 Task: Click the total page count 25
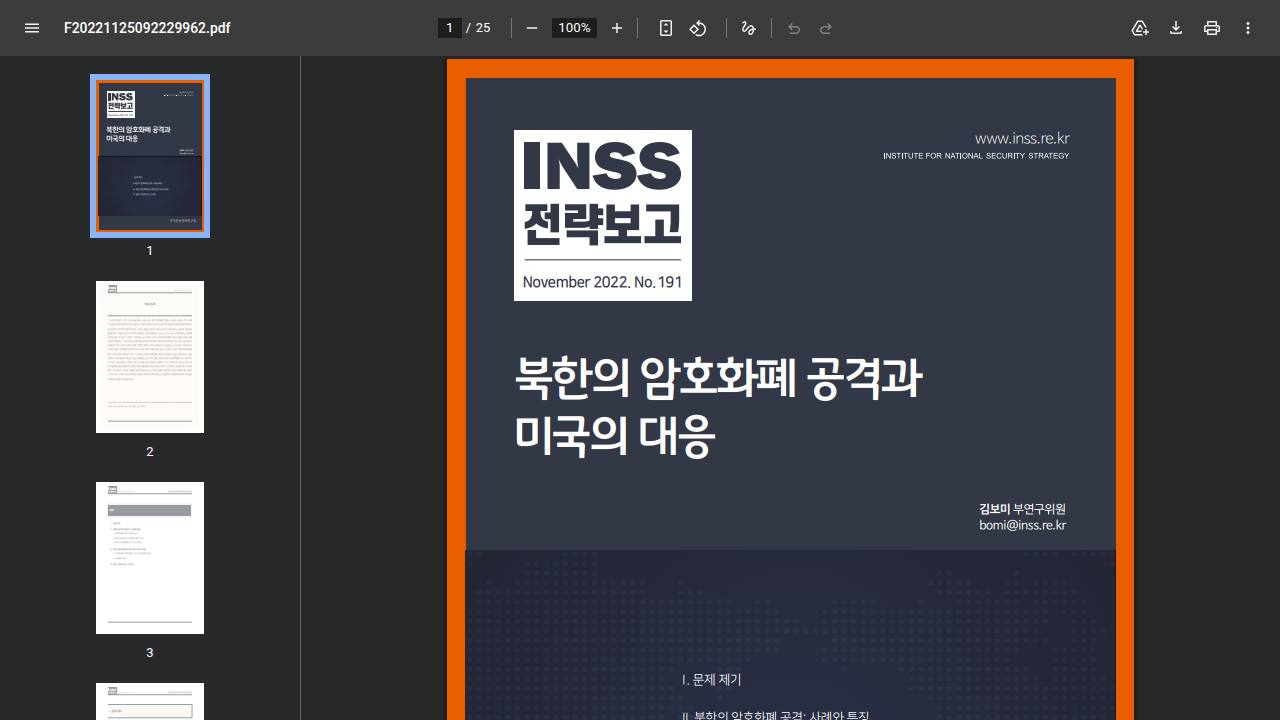(x=483, y=28)
